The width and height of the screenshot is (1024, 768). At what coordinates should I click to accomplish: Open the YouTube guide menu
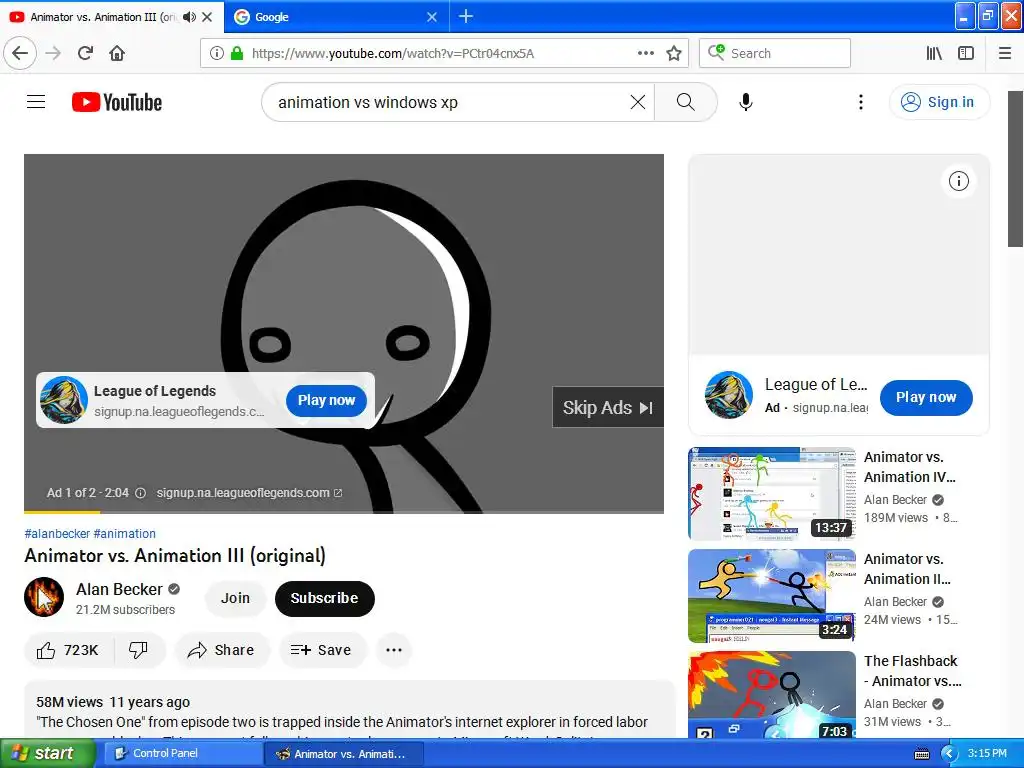[36, 102]
